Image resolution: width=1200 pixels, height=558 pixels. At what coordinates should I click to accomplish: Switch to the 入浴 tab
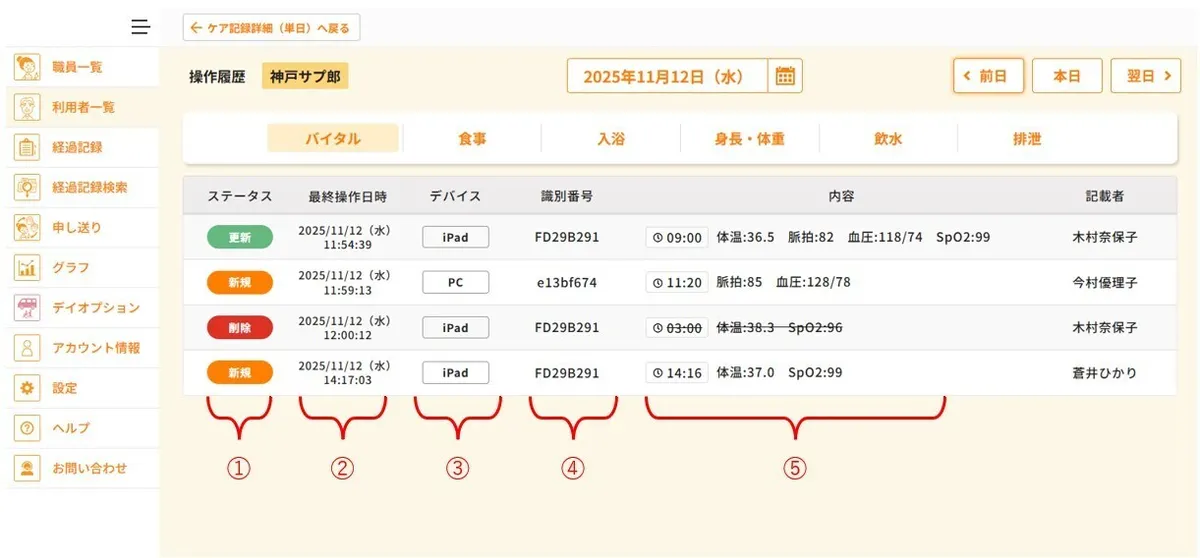click(610, 139)
